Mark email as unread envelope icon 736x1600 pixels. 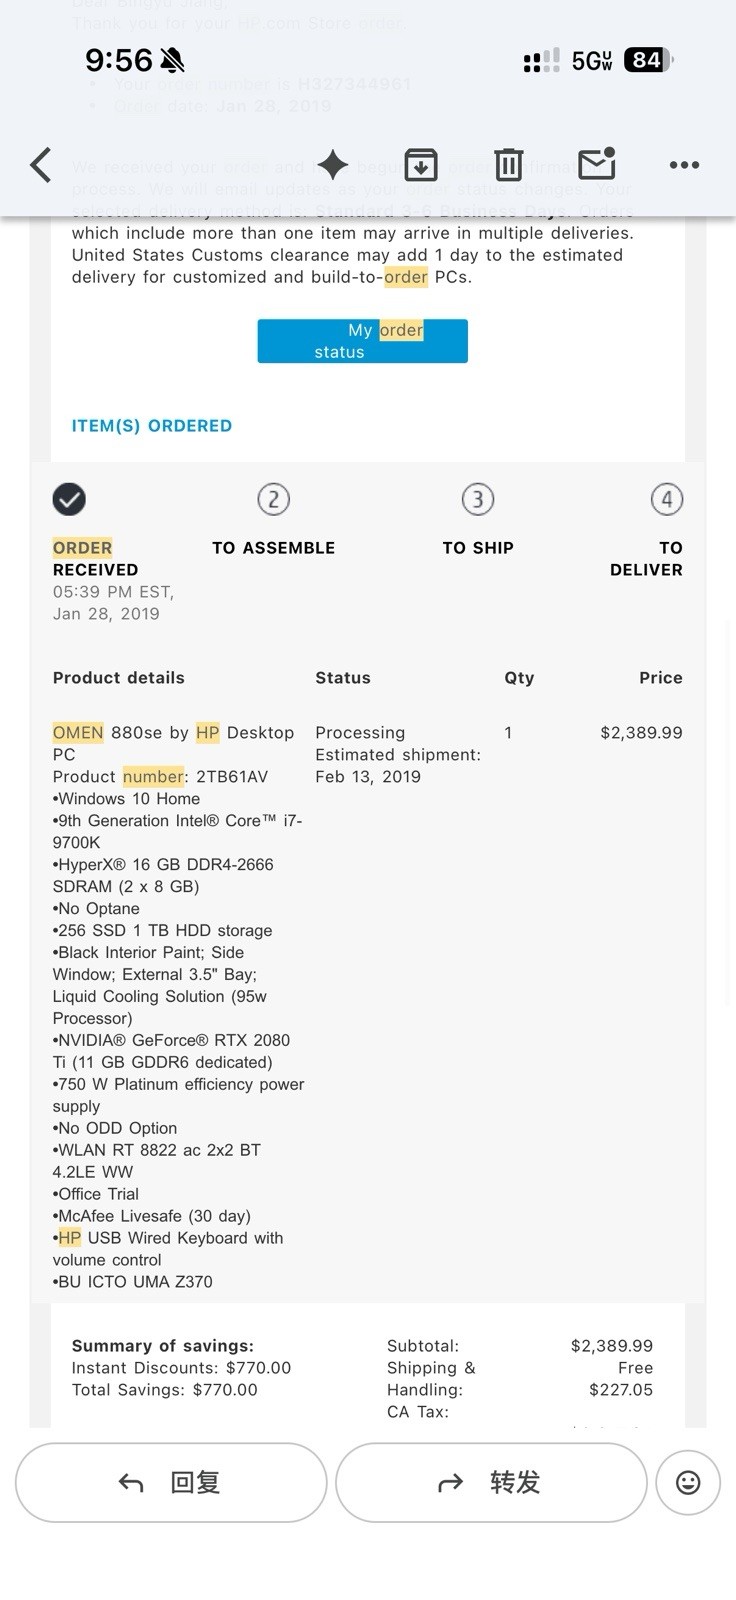click(x=597, y=164)
